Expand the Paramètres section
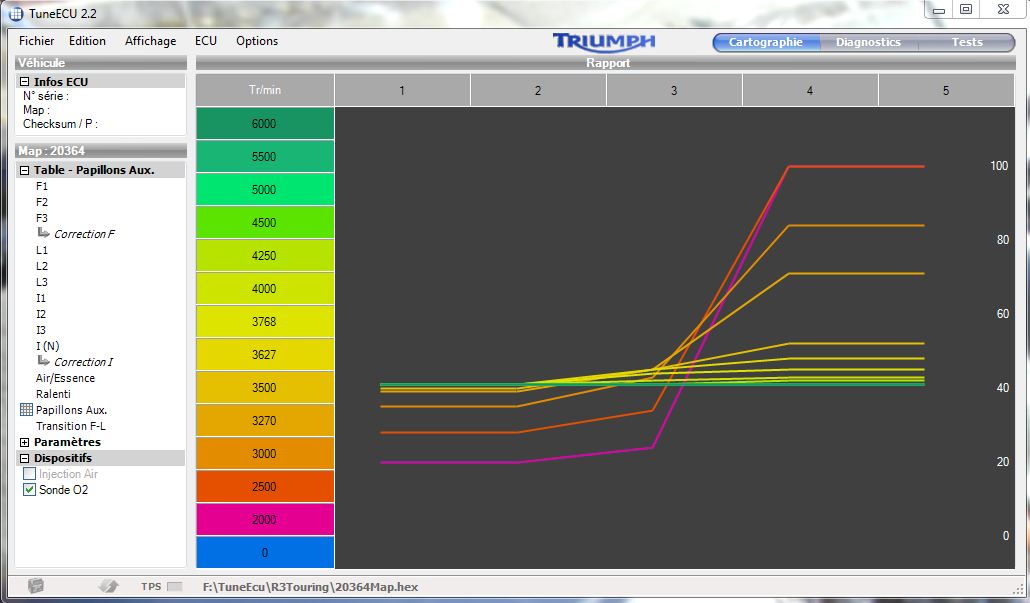Viewport: 1030px width, 603px height. 24,443
